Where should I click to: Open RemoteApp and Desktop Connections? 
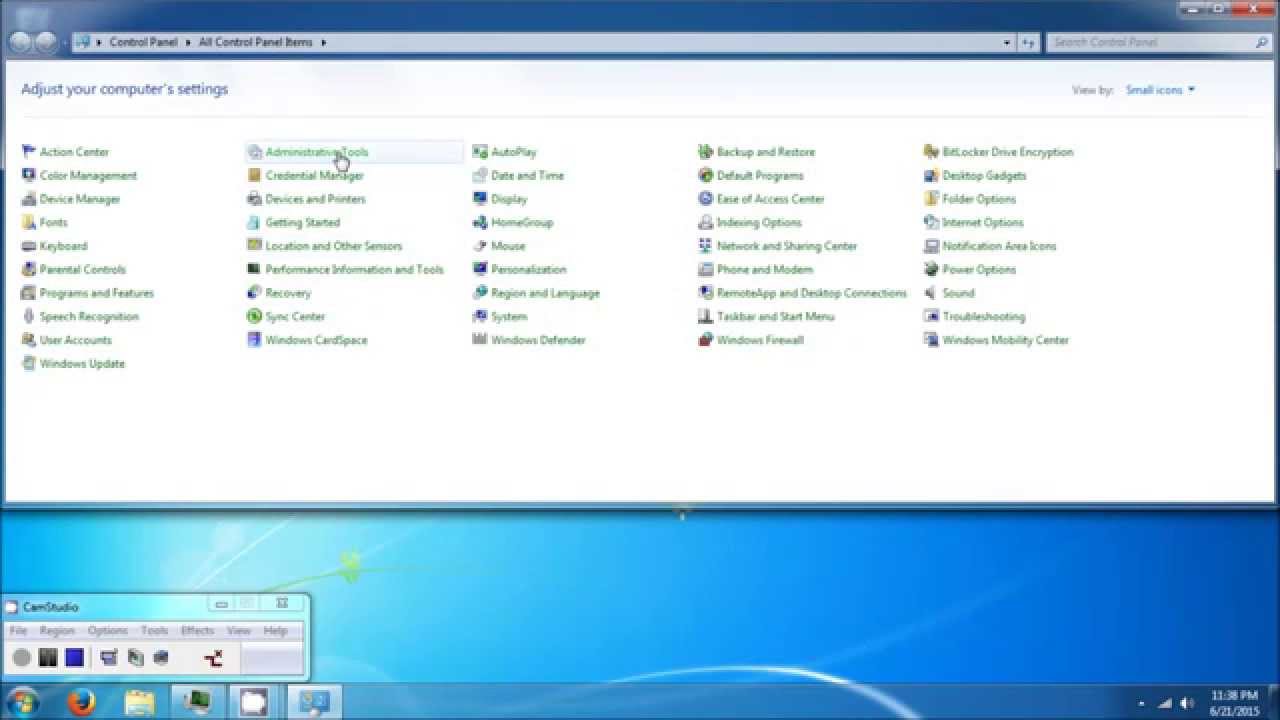coord(811,293)
